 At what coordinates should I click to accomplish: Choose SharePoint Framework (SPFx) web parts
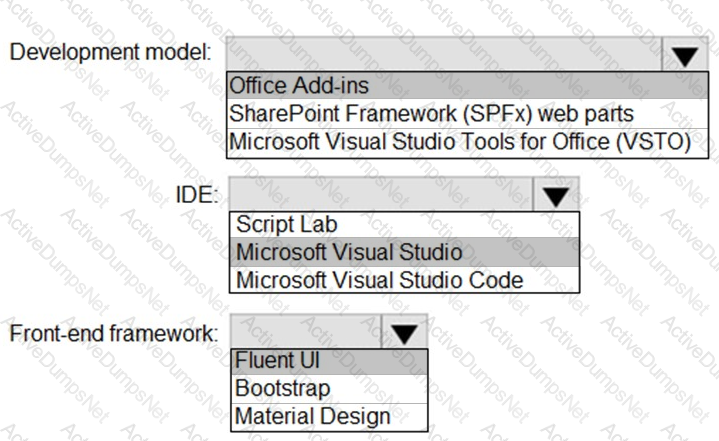tap(430, 114)
